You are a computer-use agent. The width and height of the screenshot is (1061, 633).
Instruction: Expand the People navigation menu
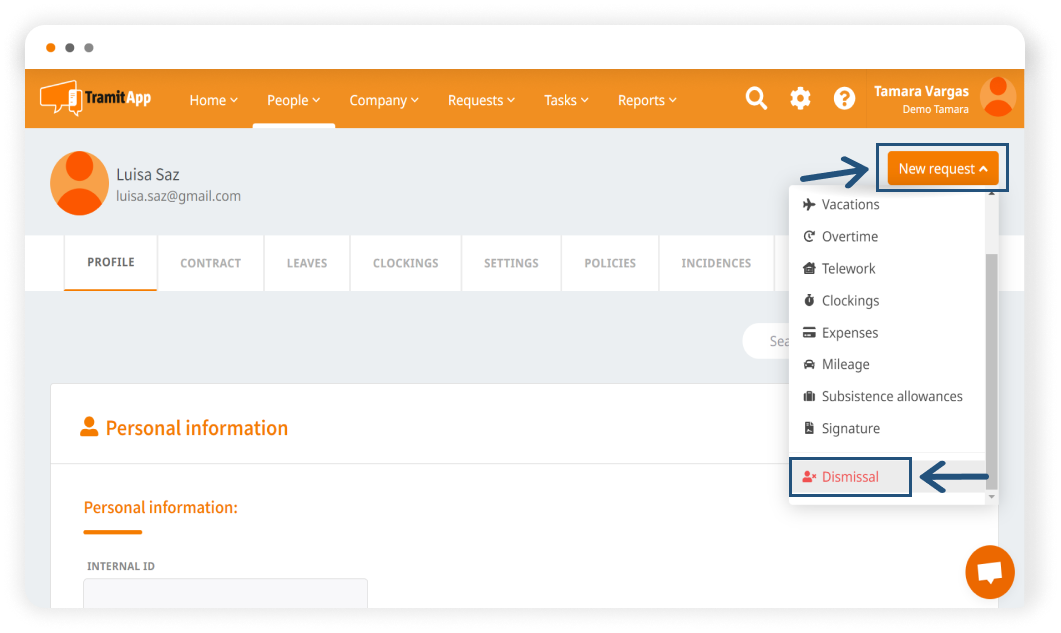[x=293, y=100]
